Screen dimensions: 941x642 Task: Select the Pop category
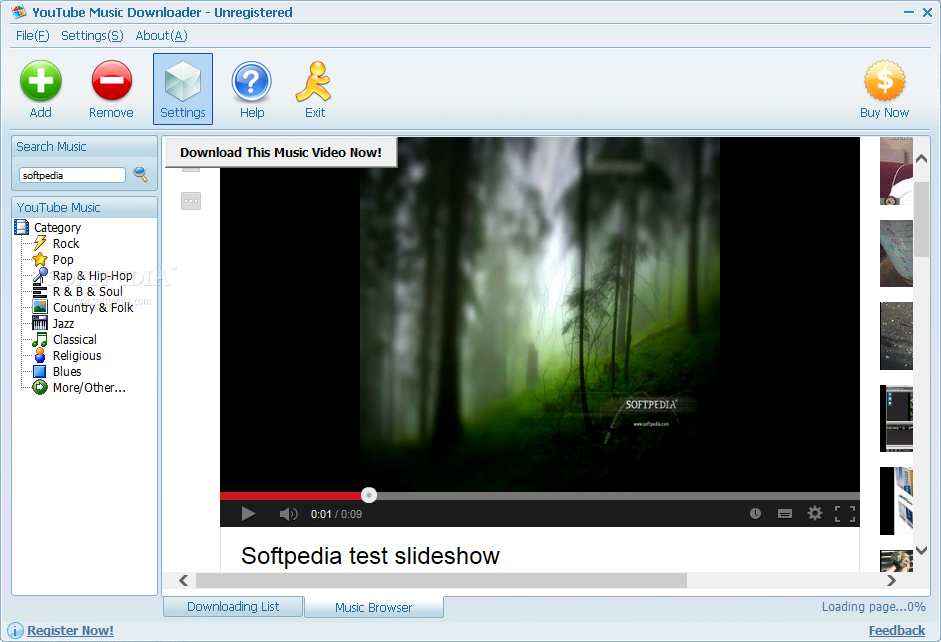[63, 260]
